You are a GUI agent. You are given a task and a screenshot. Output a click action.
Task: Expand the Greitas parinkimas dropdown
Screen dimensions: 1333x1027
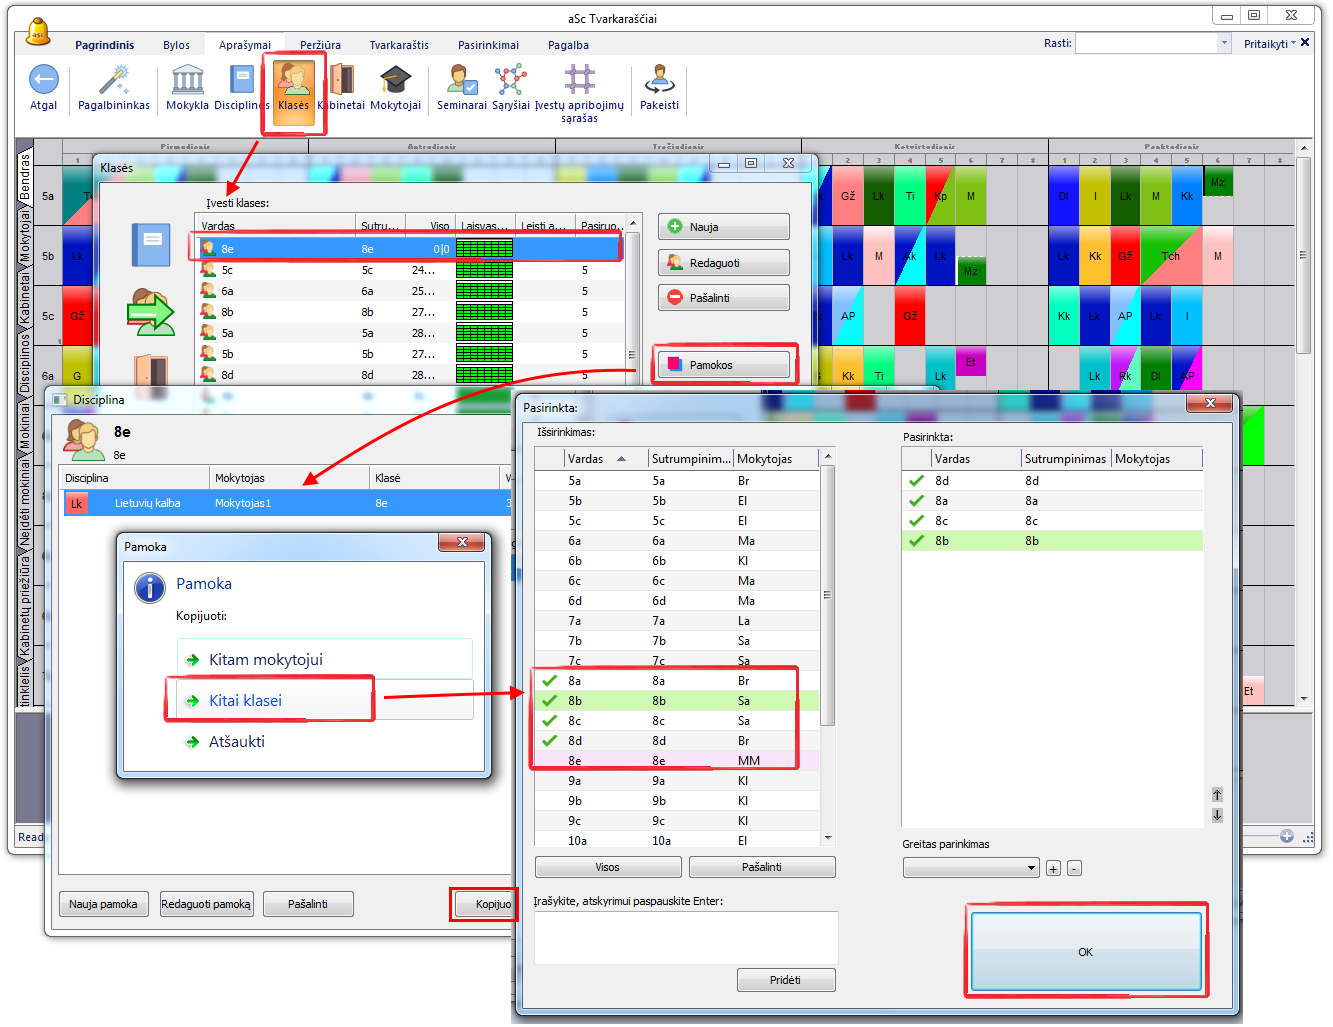tap(1031, 868)
